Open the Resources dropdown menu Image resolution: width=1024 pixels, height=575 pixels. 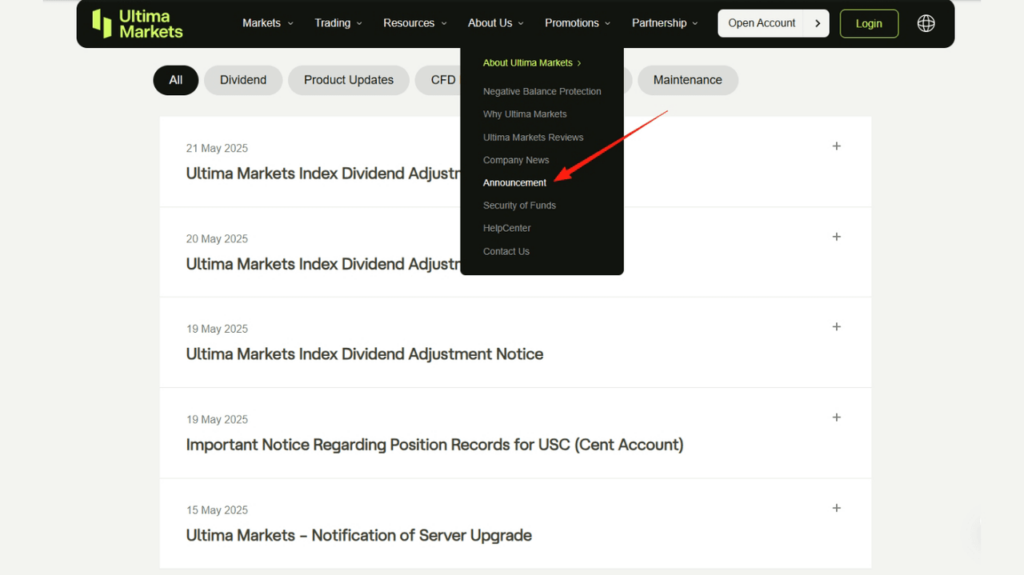point(415,23)
